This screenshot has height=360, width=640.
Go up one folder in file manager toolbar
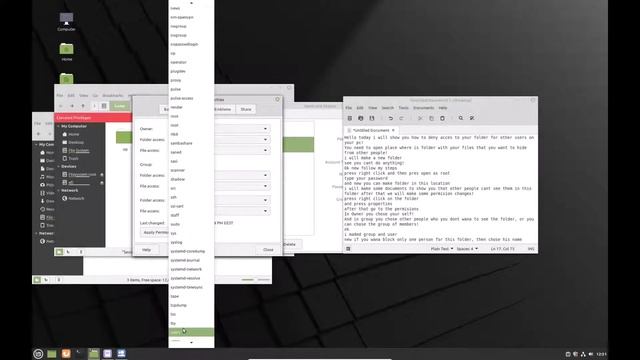click(83, 106)
